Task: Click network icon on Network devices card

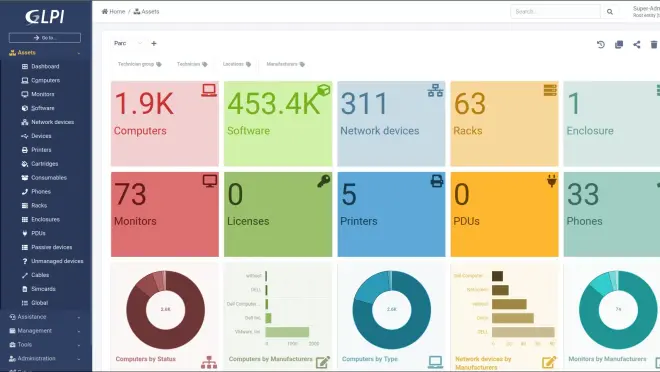Action: pyautogui.click(x=435, y=90)
